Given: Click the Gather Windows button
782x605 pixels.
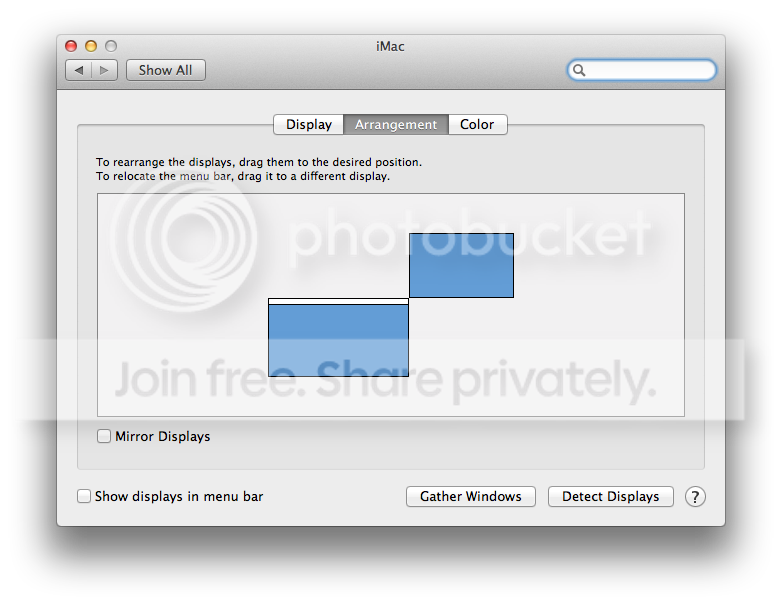Looking at the screenshot, I should 471,497.
